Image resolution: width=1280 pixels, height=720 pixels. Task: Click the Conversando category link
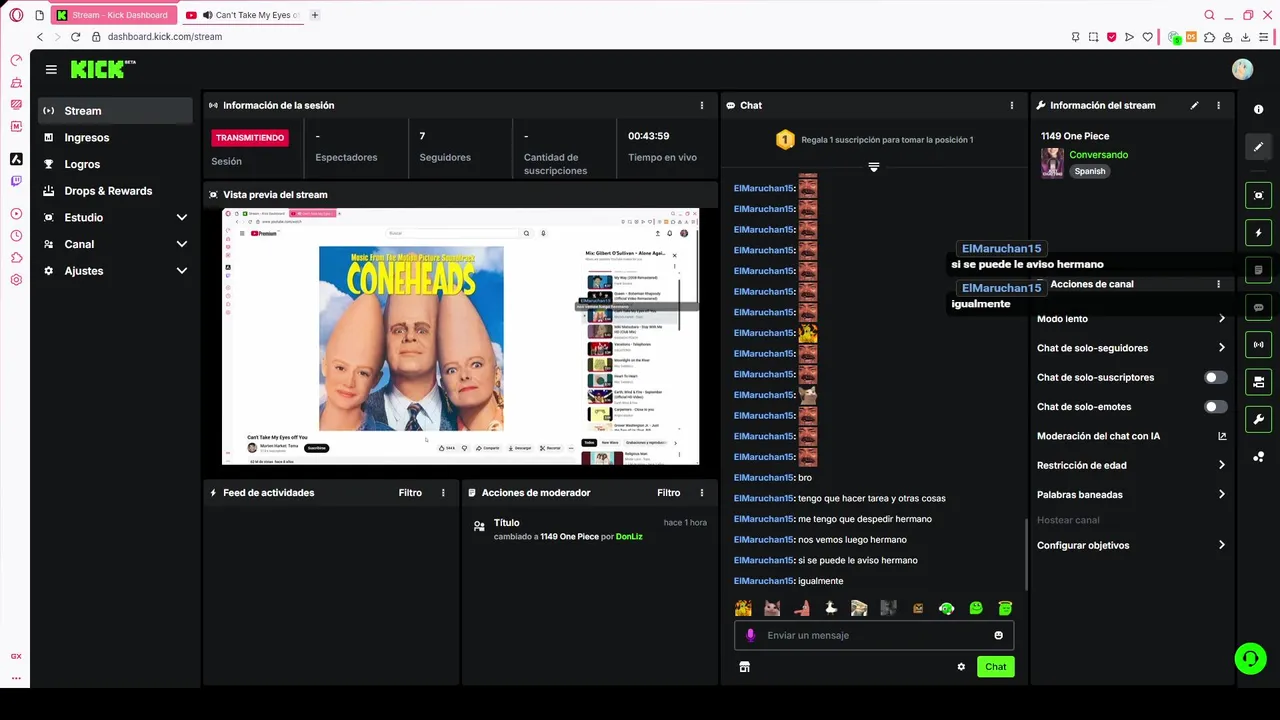click(1098, 155)
